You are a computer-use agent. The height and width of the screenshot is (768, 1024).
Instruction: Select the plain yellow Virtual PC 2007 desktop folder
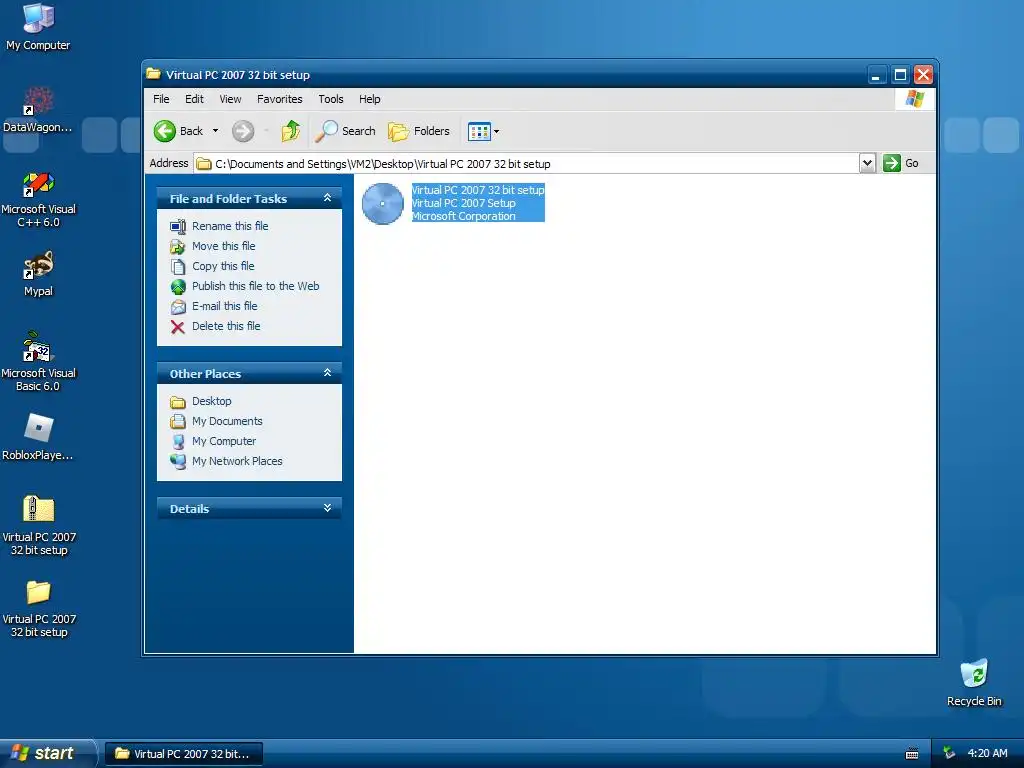pyautogui.click(x=39, y=608)
